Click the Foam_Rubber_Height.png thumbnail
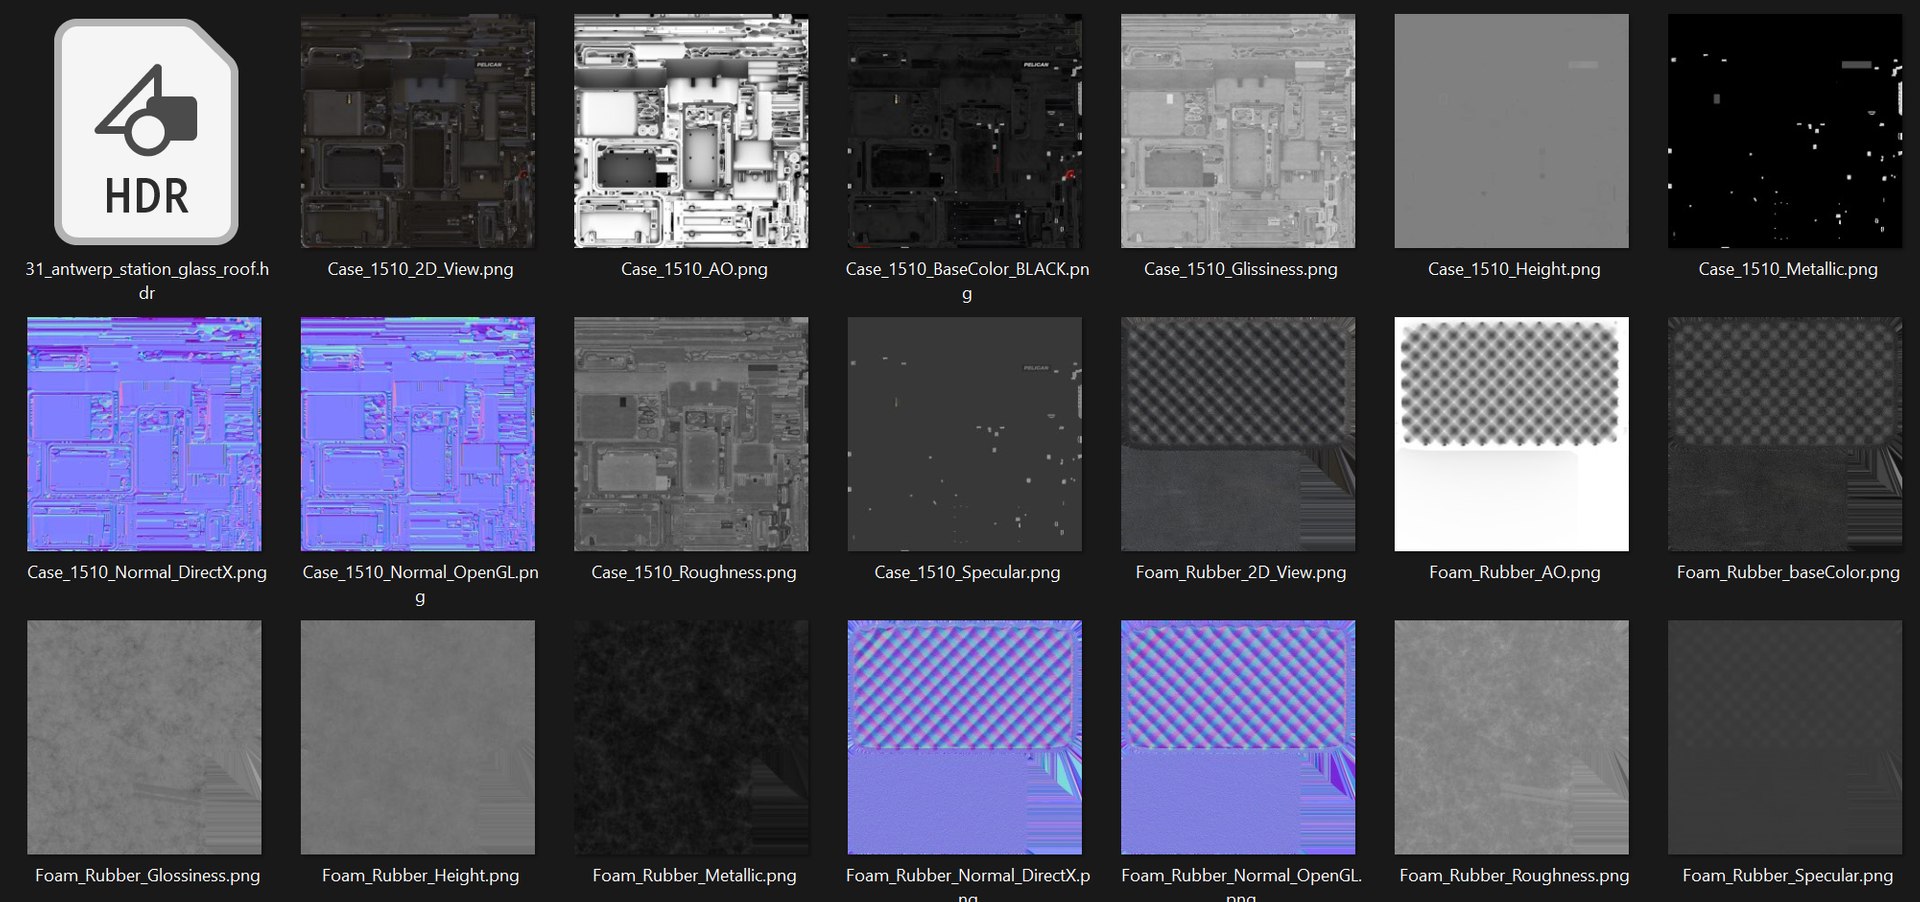This screenshot has width=1920, height=902. [418, 737]
